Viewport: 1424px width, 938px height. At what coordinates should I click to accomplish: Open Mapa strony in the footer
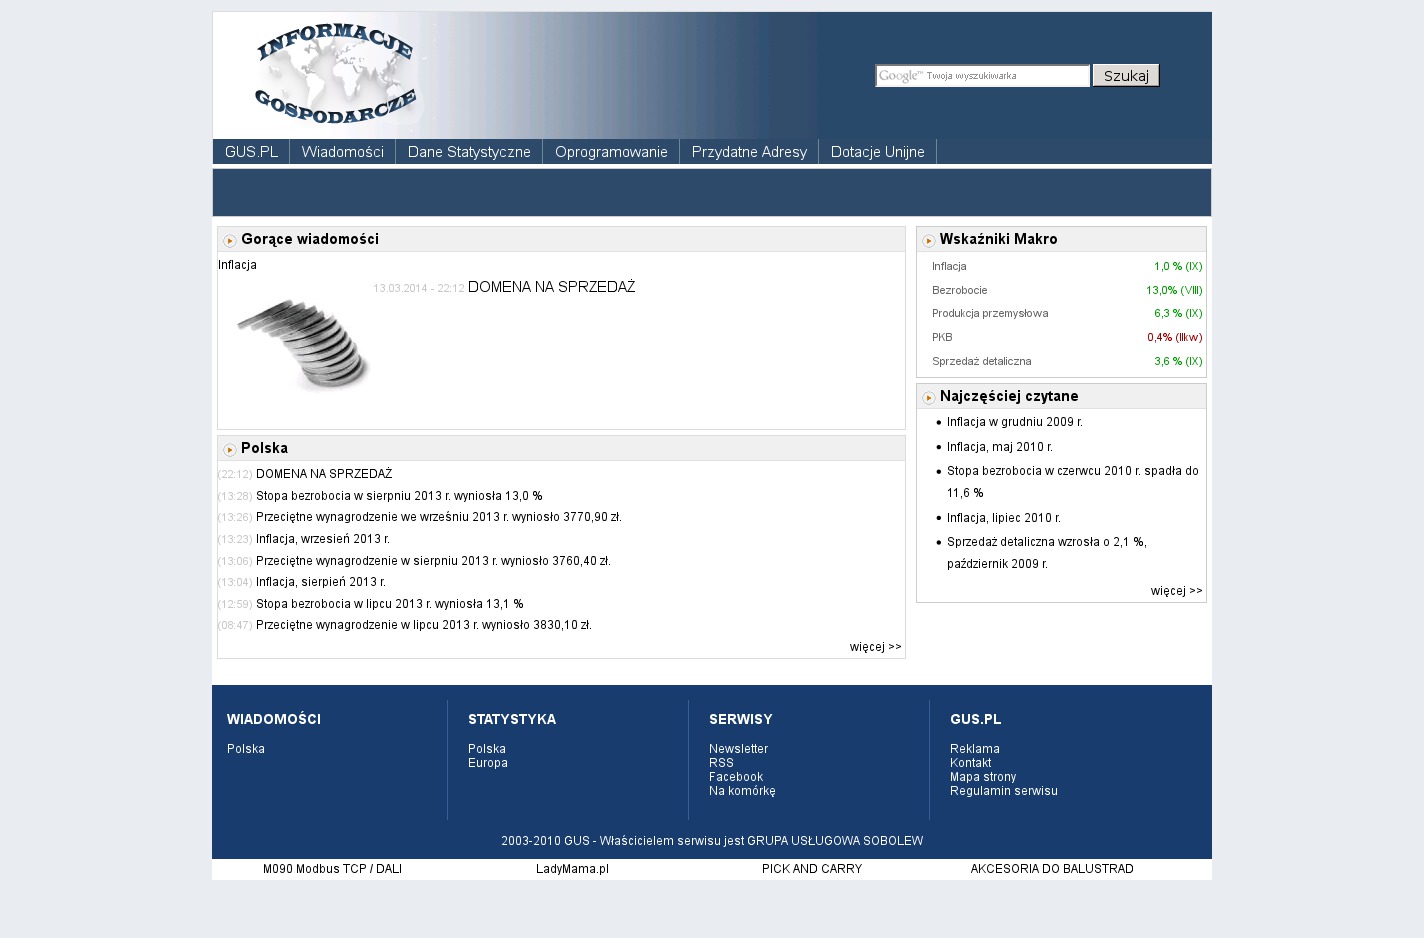point(982,777)
